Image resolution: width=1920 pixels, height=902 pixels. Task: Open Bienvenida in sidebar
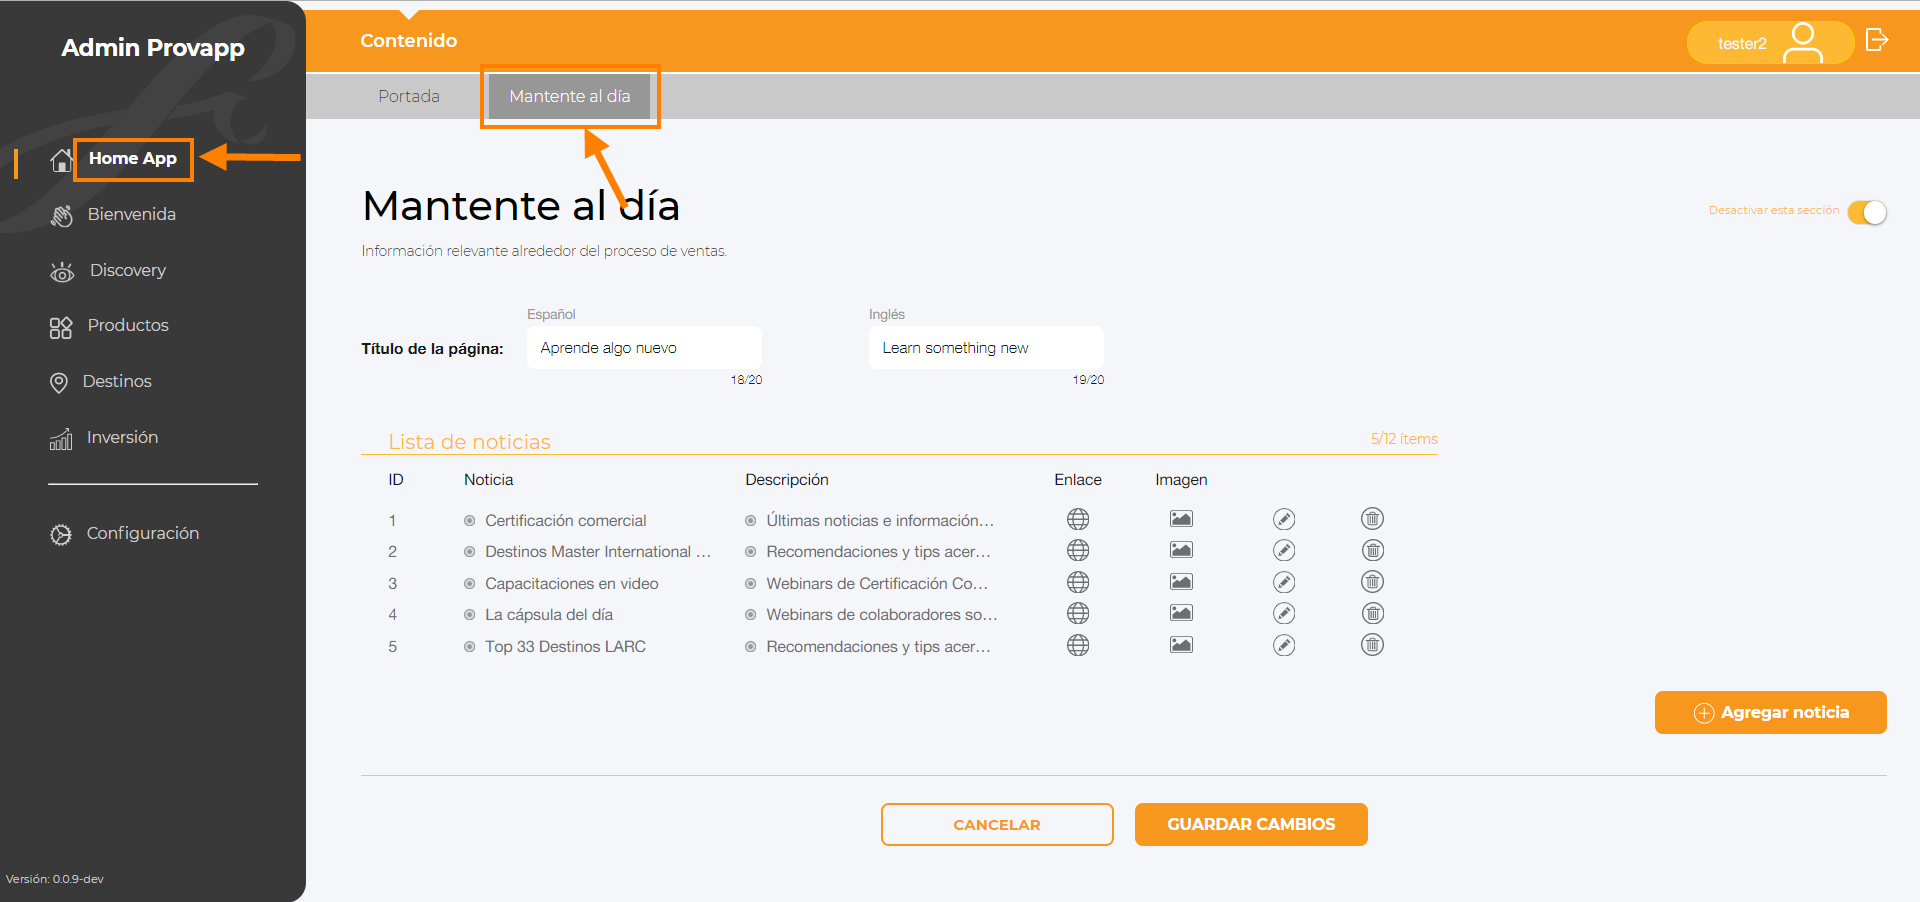(x=131, y=214)
